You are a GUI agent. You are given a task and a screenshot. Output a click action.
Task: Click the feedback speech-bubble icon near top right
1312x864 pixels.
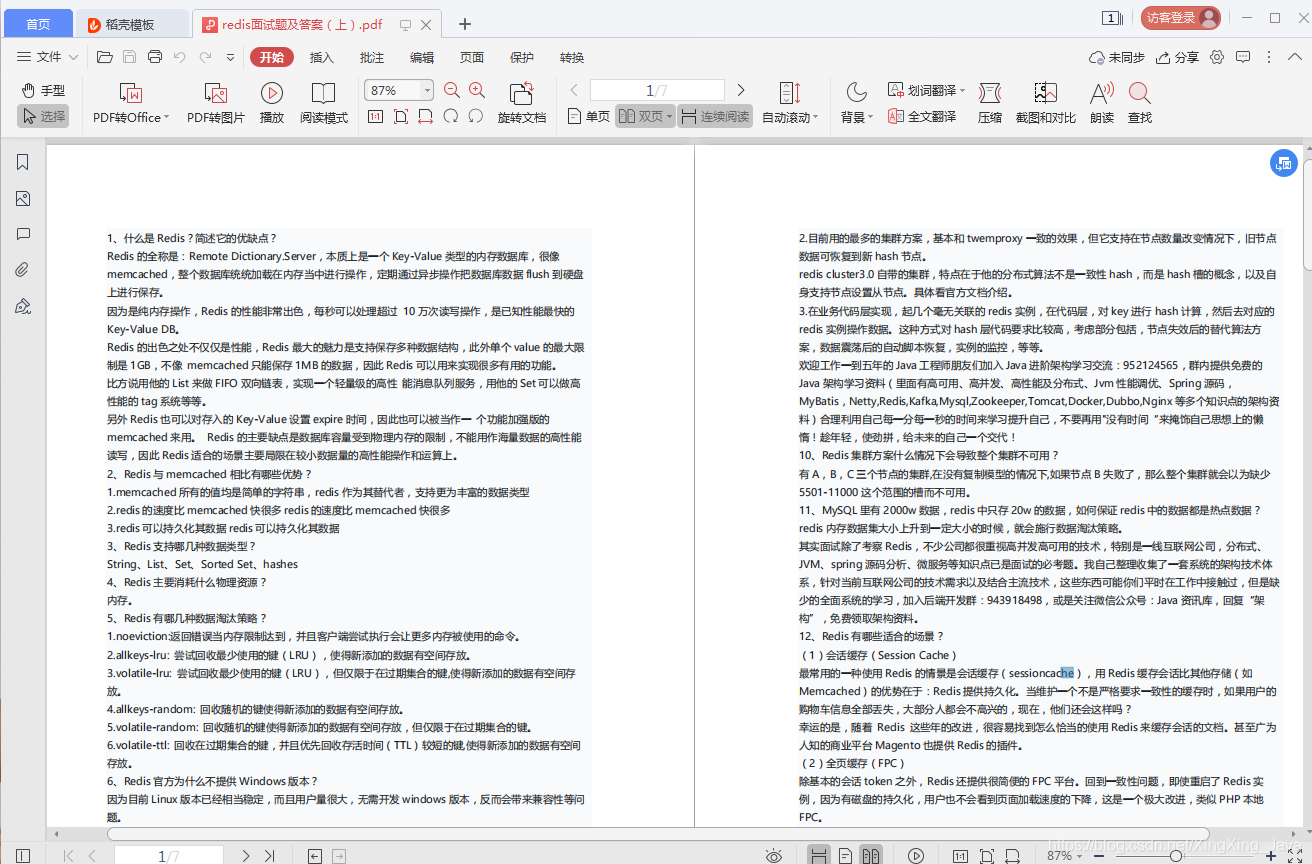click(x=1243, y=57)
